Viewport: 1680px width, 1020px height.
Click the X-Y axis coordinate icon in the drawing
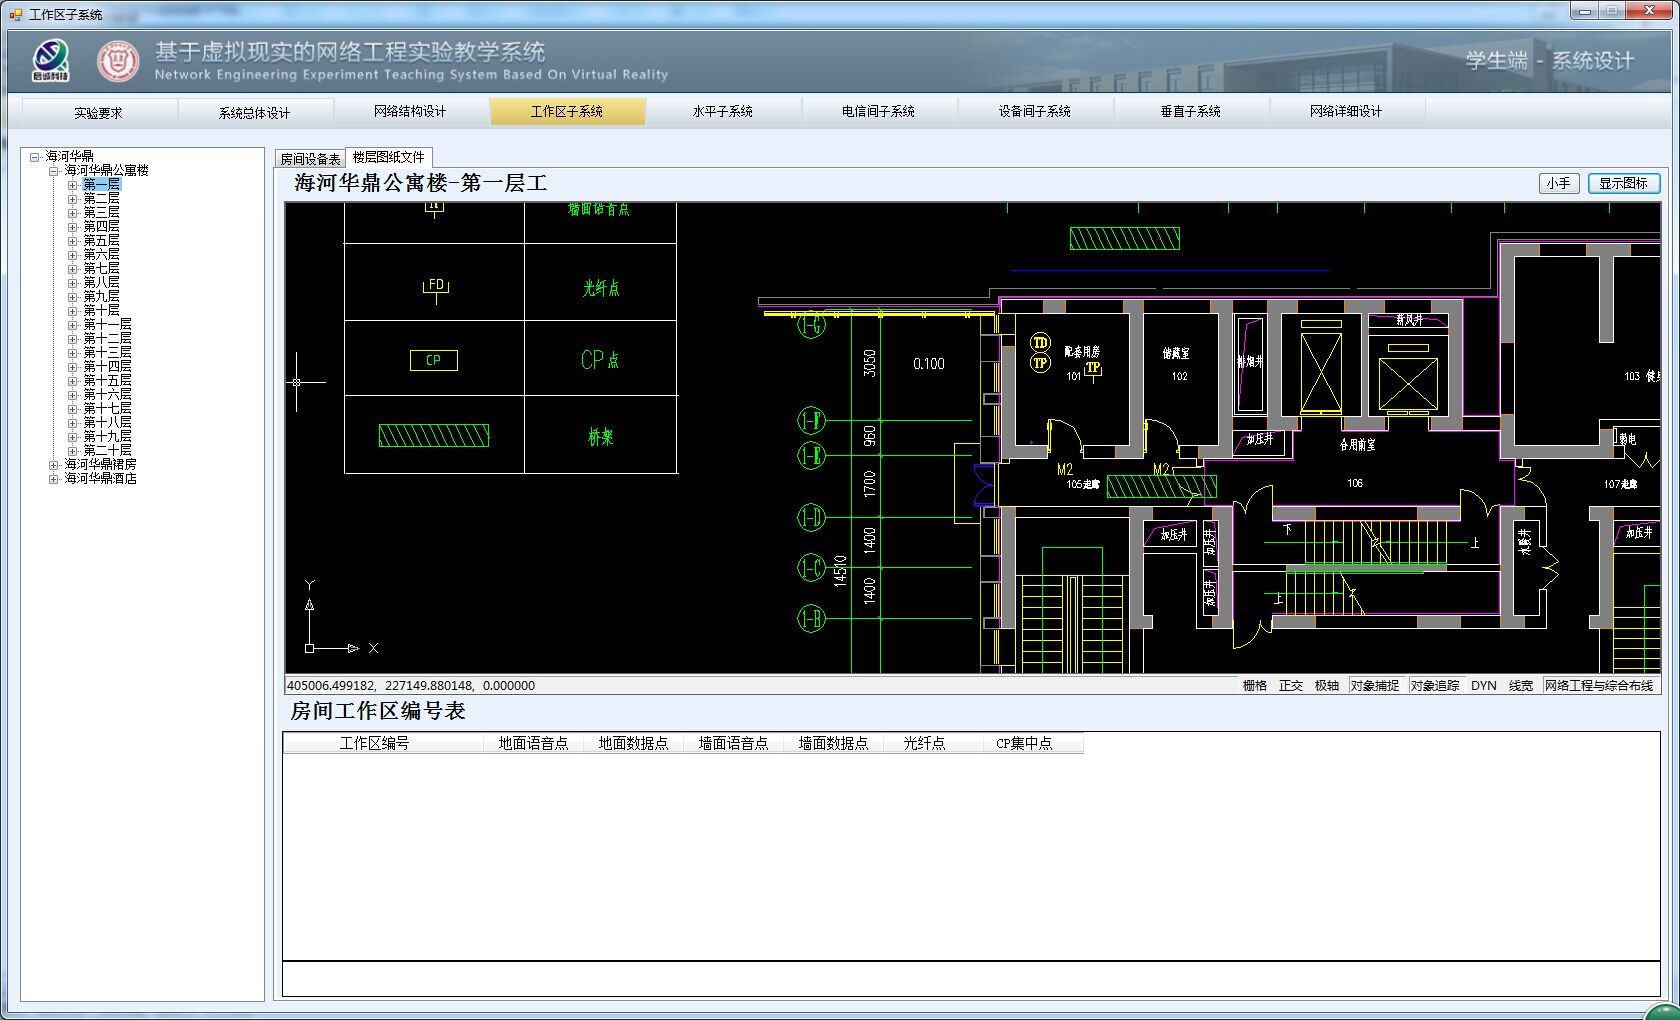click(x=340, y=617)
